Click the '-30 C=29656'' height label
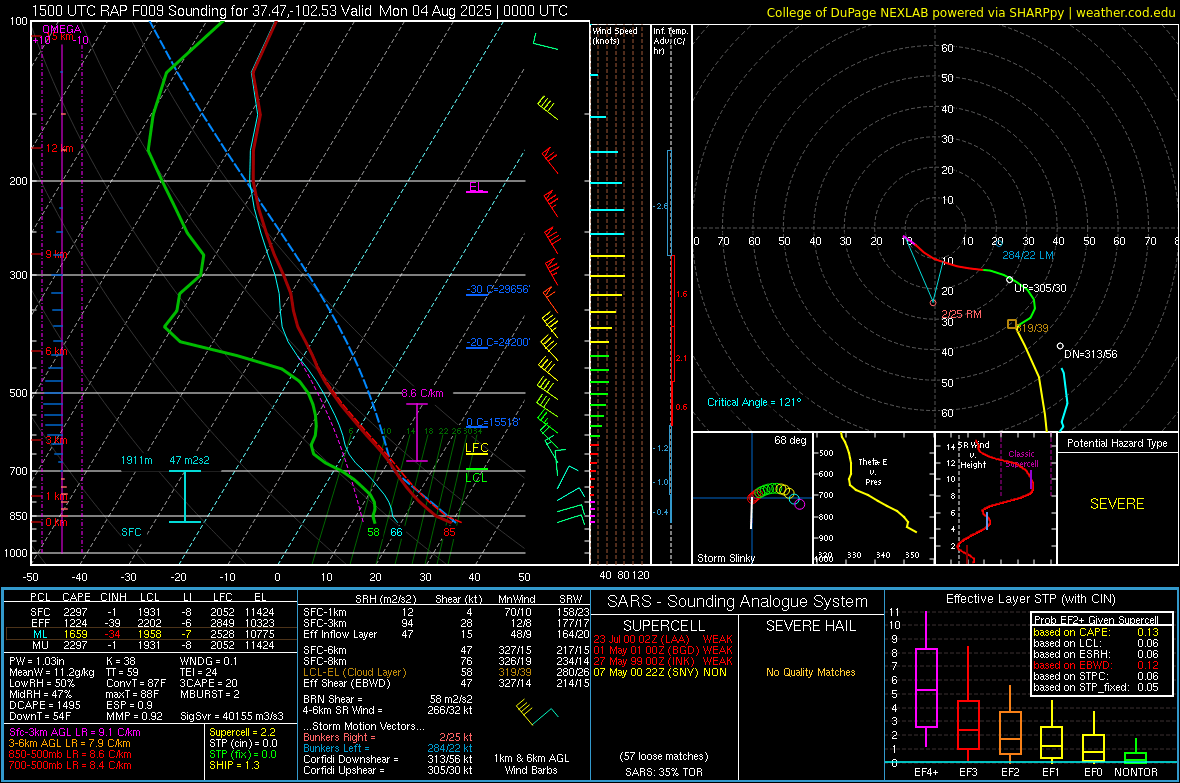This screenshot has height=783, width=1180. 498,289
